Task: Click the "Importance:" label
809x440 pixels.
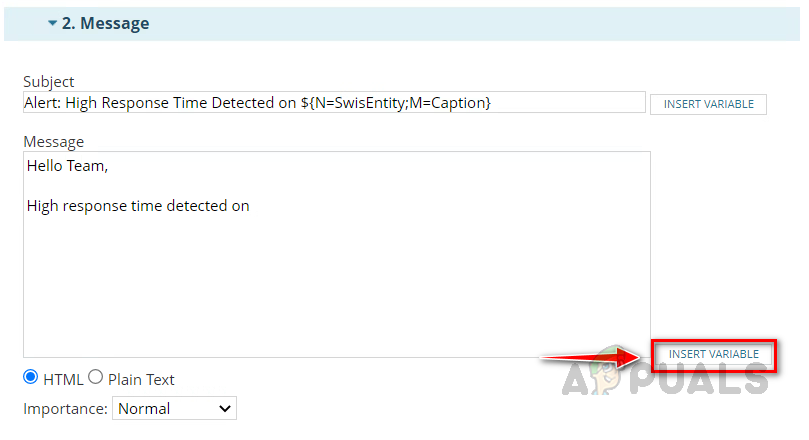Action: pyautogui.click(x=65, y=408)
